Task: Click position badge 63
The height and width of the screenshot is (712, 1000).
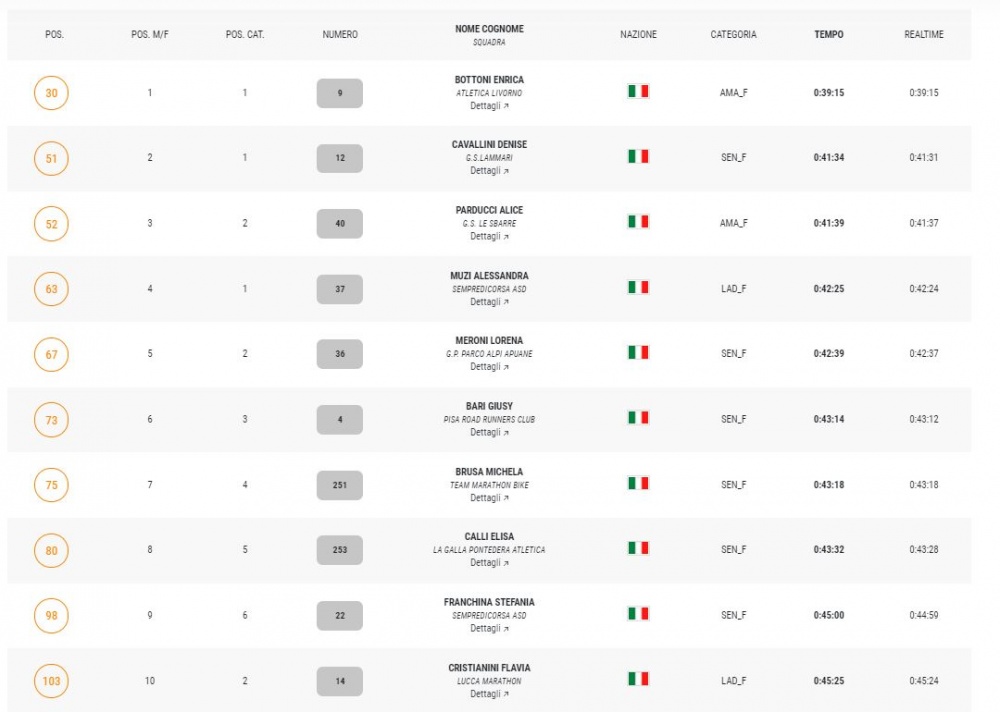Action: [51, 289]
